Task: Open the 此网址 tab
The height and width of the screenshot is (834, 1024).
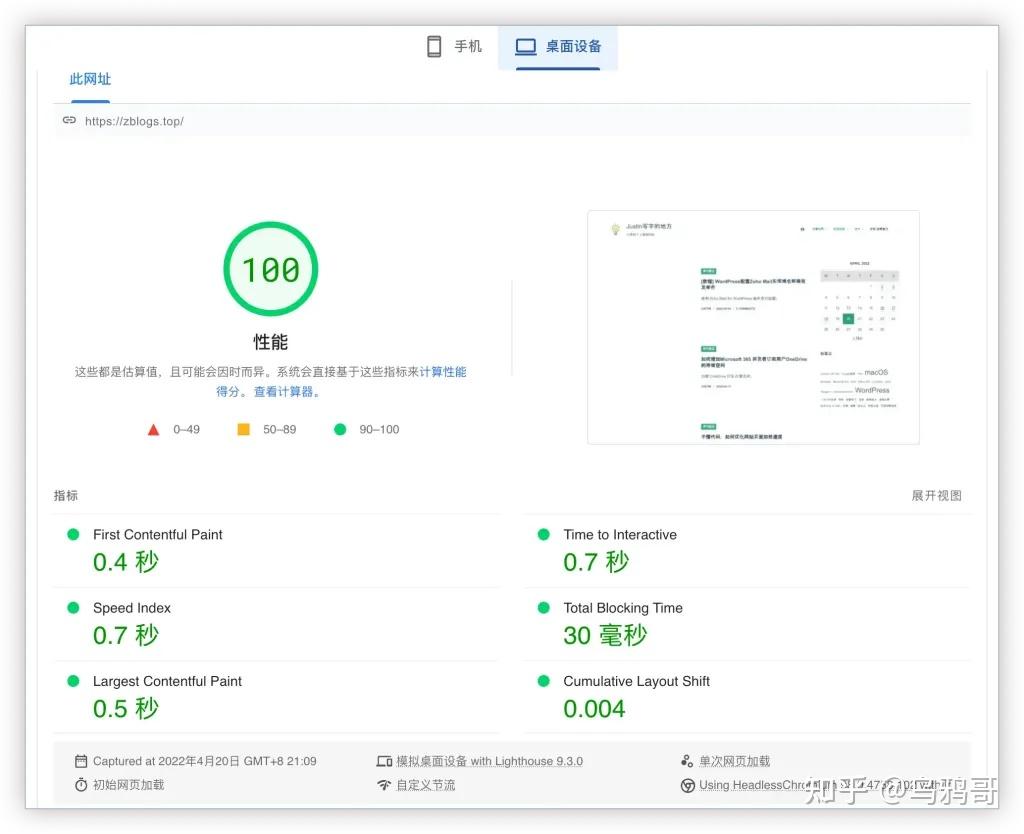Action: [x=90, y=79]
